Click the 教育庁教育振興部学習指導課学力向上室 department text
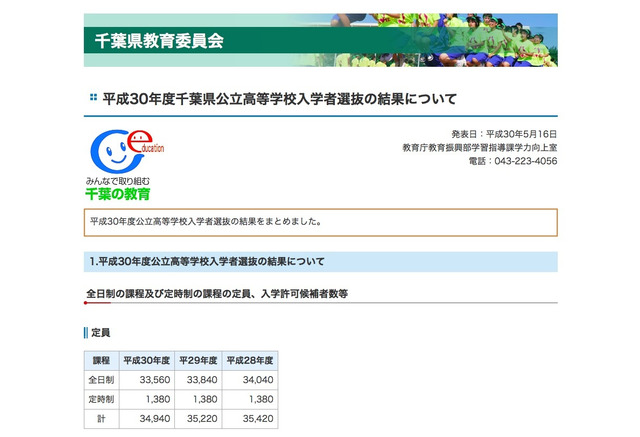Screen dimensions: 640x437 [x=479, y=147]
